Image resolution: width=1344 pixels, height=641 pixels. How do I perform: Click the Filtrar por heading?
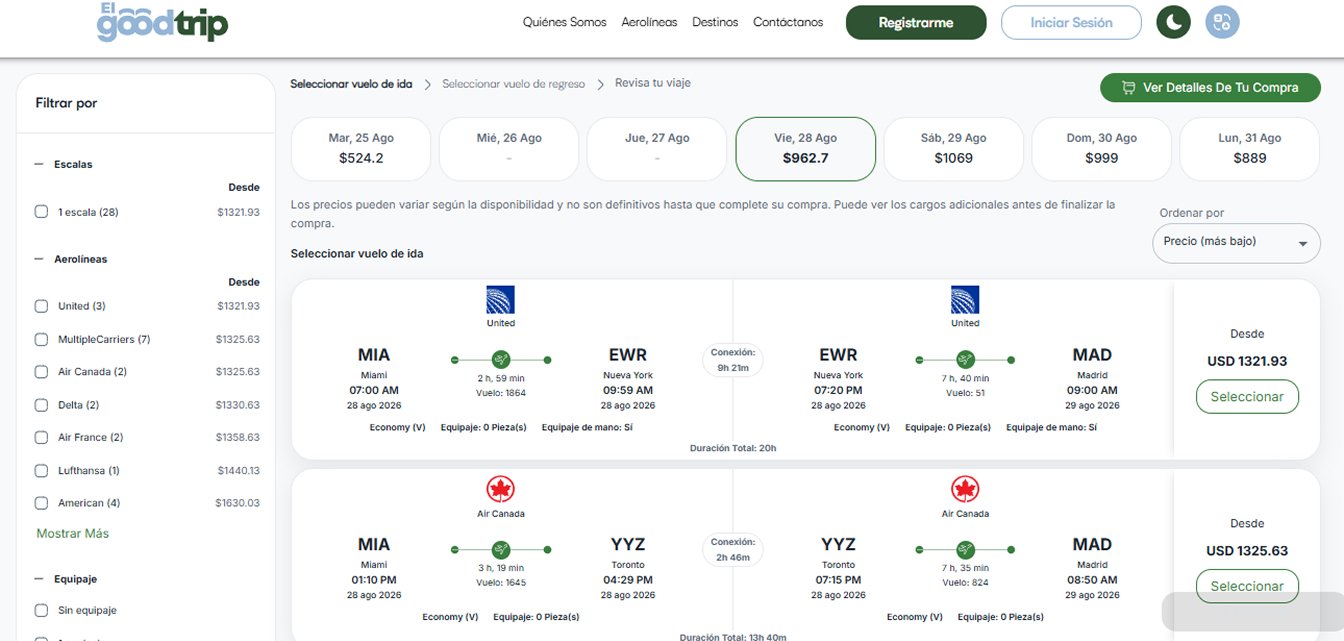(66, 103)
